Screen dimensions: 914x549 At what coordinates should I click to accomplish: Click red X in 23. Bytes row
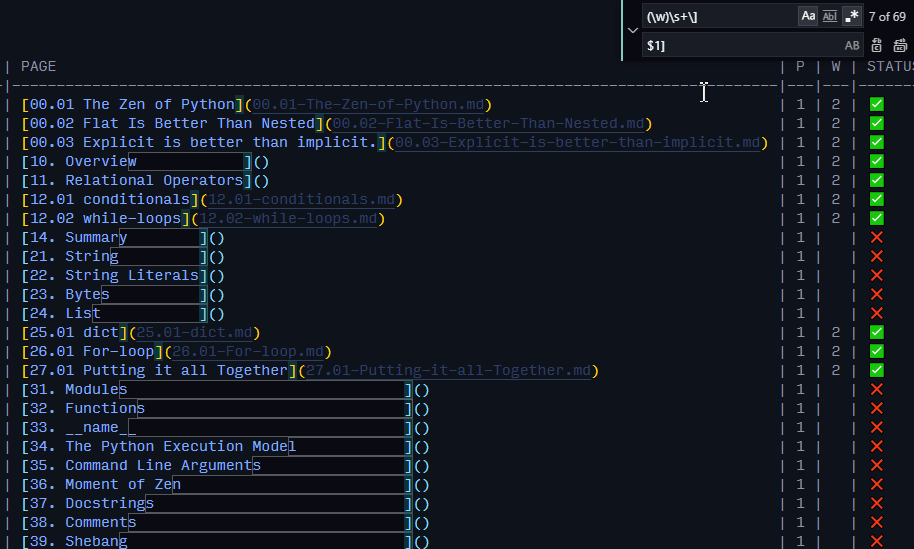pos(877,295)
